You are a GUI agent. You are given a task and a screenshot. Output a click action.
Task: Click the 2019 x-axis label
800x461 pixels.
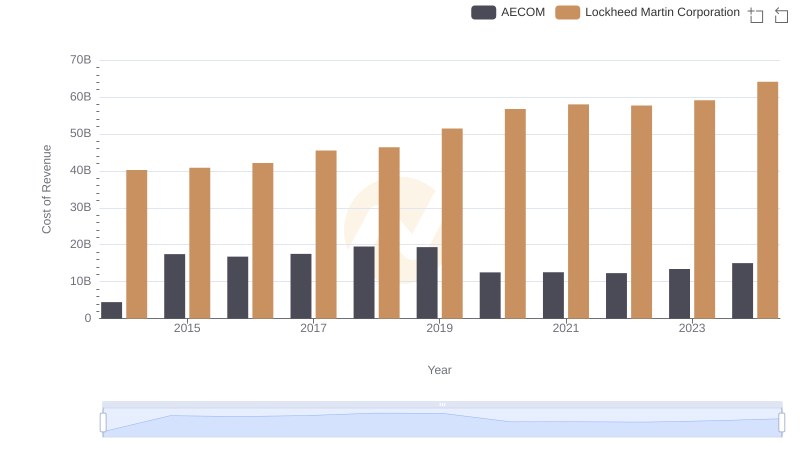pyautogui.click(x=440, y=328)
